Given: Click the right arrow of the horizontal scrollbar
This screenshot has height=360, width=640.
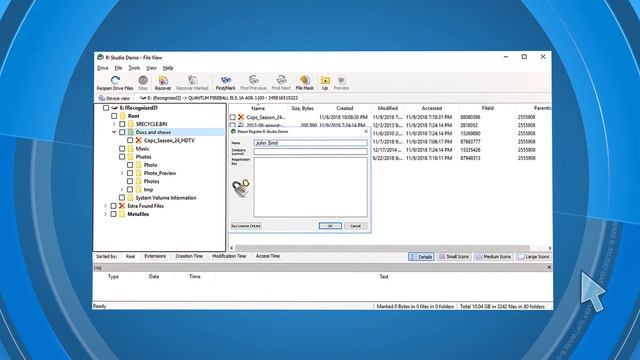Looking at the screenshot, I should [549, 248].
